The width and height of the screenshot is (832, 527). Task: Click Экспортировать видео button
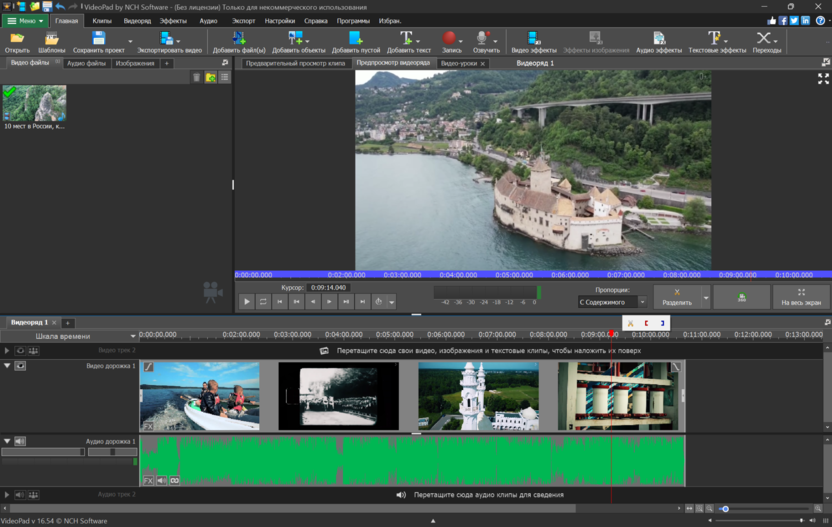tap(168, 42)
